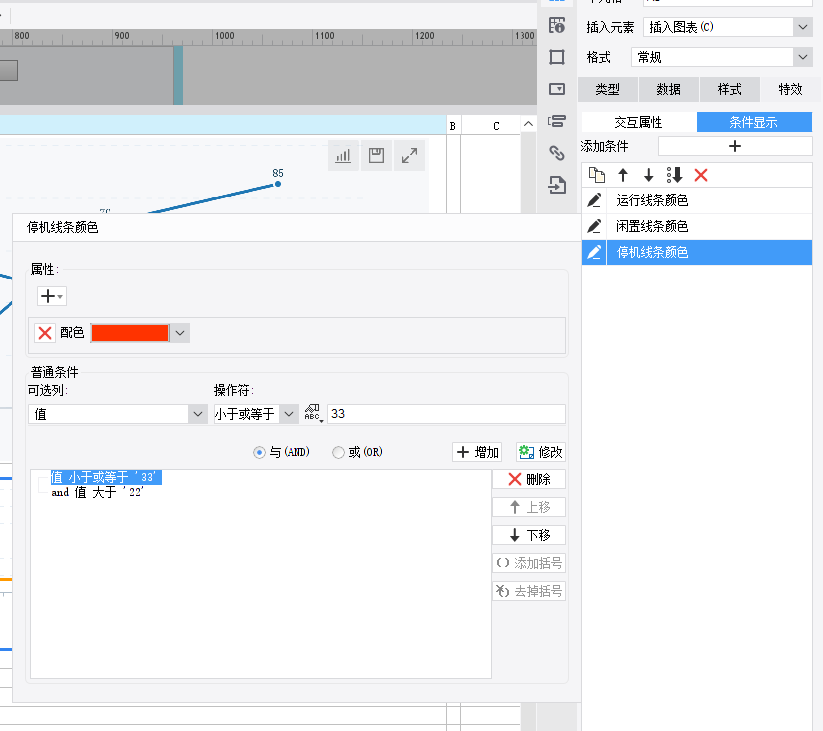Switch to the 交互属性 tab

pos(638,122)
